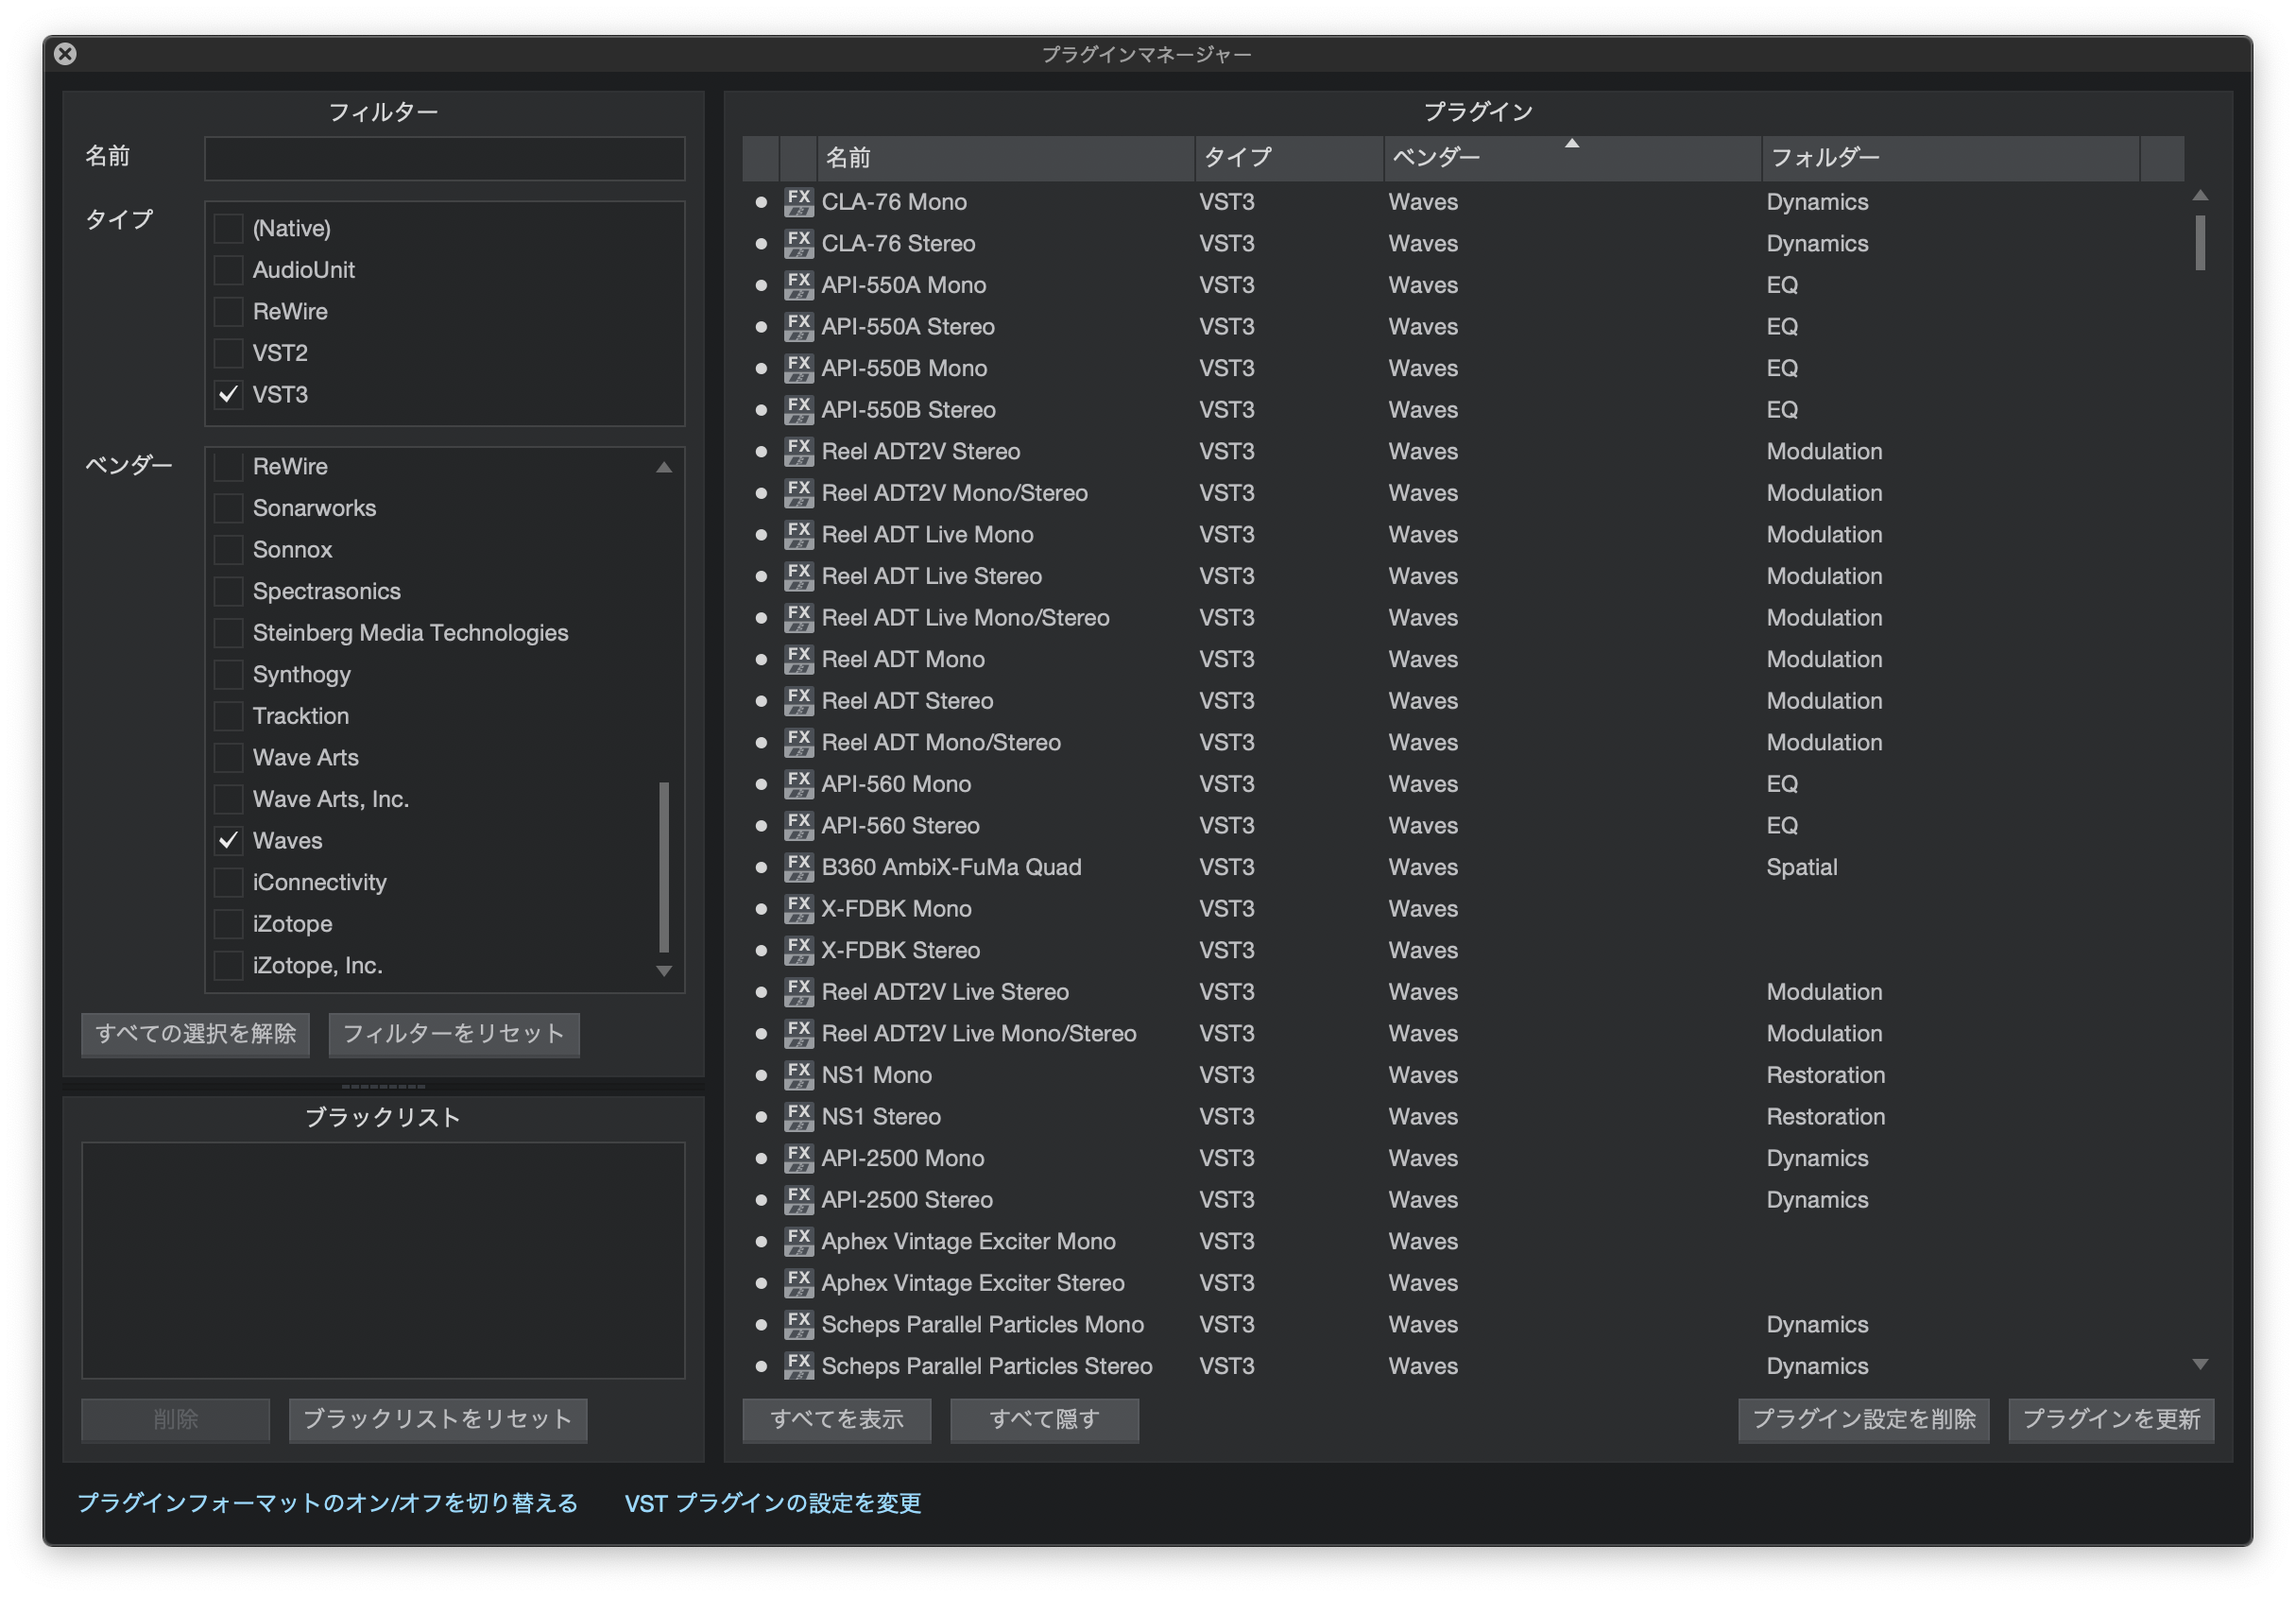This screenshot has height=1597, width=2296.
Task: Click the 名前 filter text field
Action: [x=444, y=159]
